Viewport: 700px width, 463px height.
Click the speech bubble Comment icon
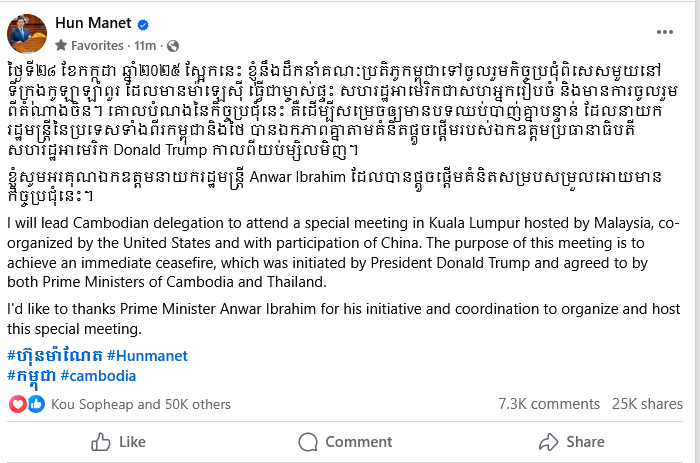pyautogui.click(x=307, y=441)
